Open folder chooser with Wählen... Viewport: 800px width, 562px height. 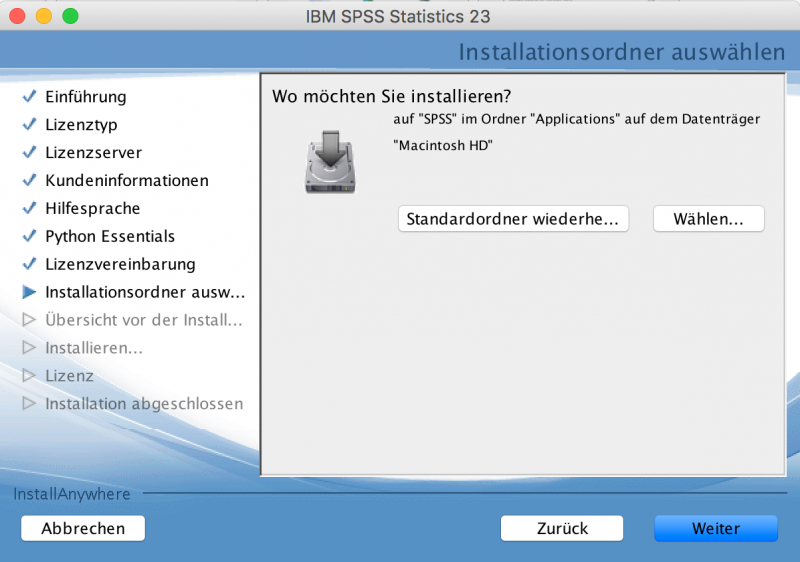coord(709,219)
